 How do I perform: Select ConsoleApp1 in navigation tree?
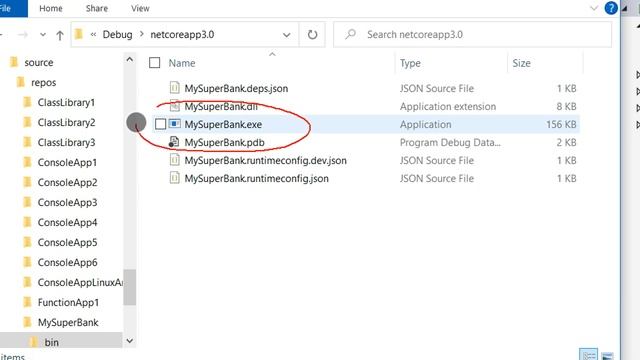[67, 162]
